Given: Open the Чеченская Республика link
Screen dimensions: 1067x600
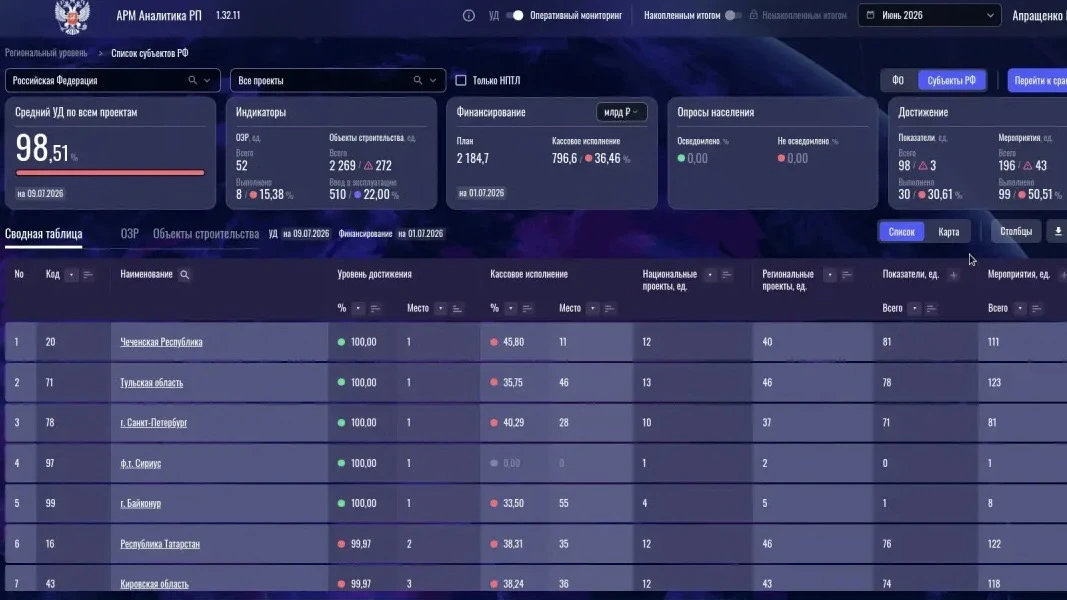Looking at the screenshot, I should click(x=161, y=342).
